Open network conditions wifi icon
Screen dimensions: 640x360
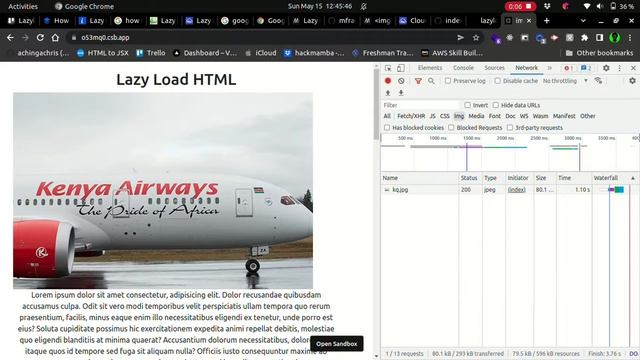pyautogui.click(x=598, y=81)
